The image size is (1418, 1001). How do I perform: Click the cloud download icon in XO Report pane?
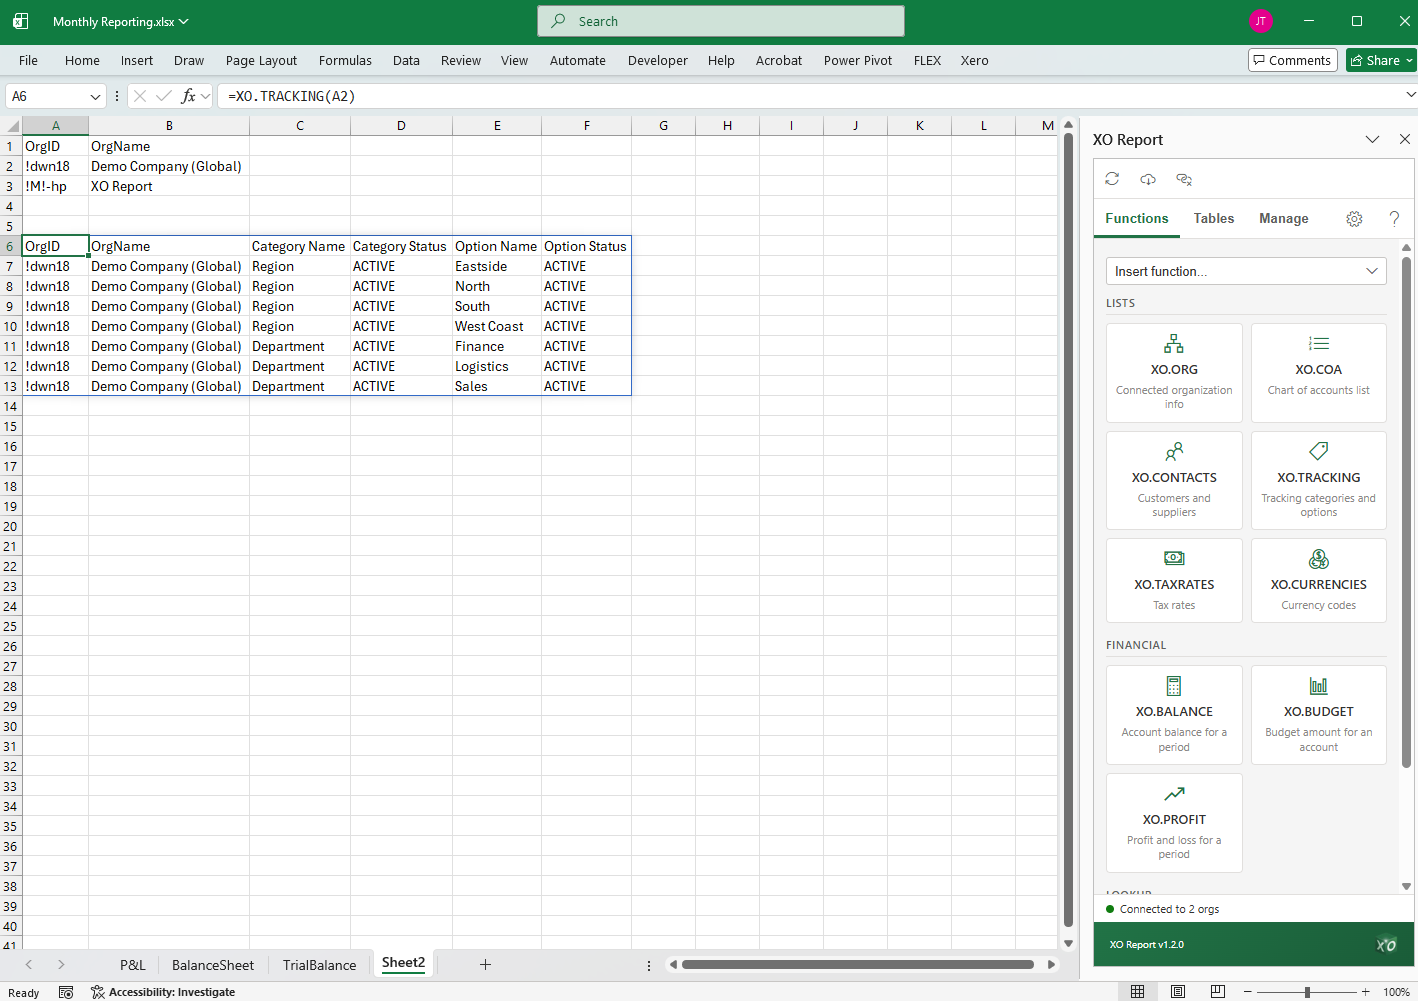1148,179
